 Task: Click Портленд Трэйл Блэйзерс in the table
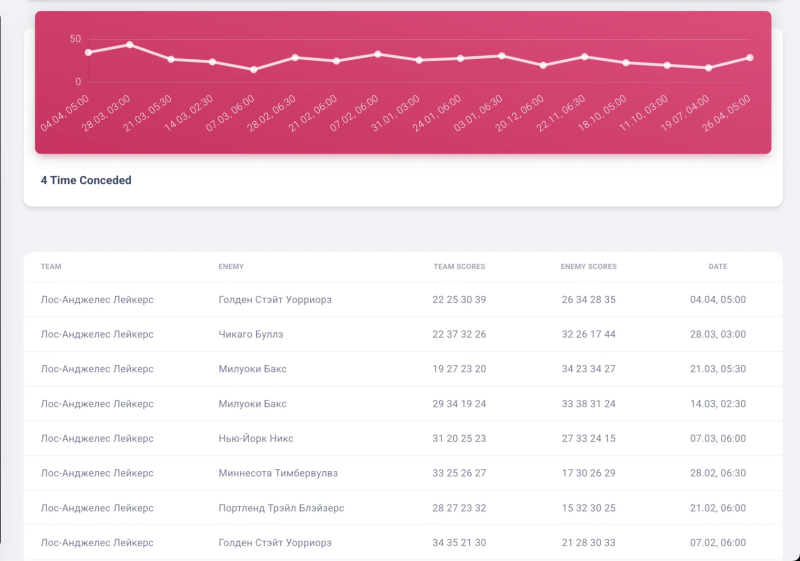coord(281,508)
